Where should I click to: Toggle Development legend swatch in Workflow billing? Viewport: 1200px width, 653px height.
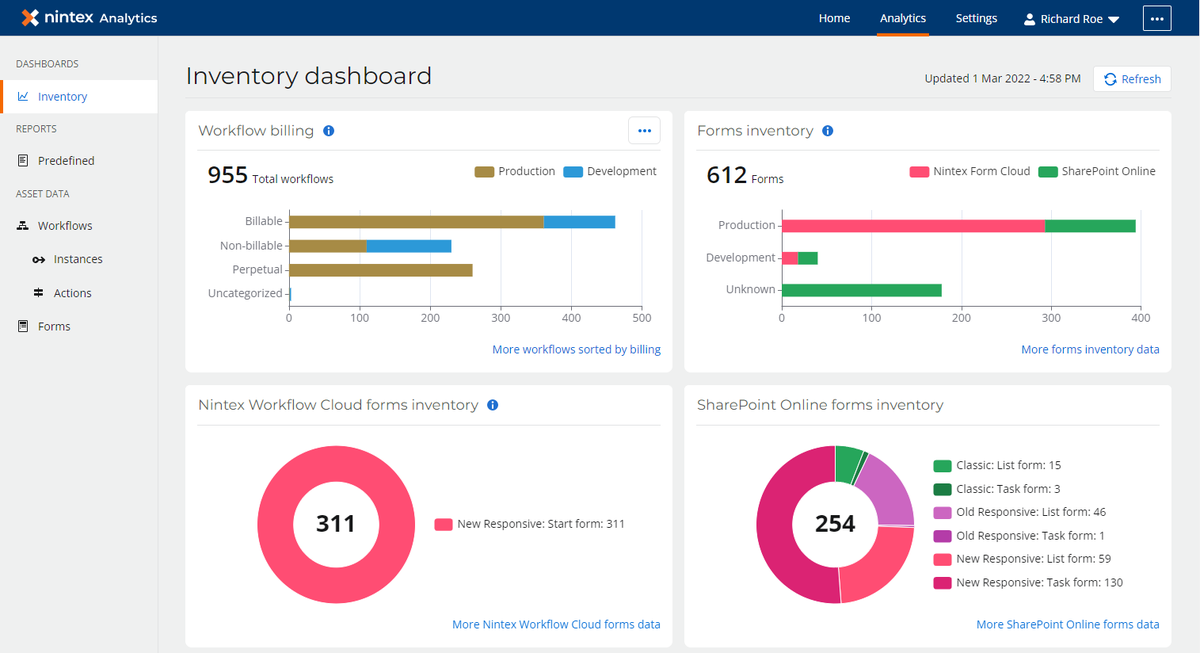click(573, 172)
